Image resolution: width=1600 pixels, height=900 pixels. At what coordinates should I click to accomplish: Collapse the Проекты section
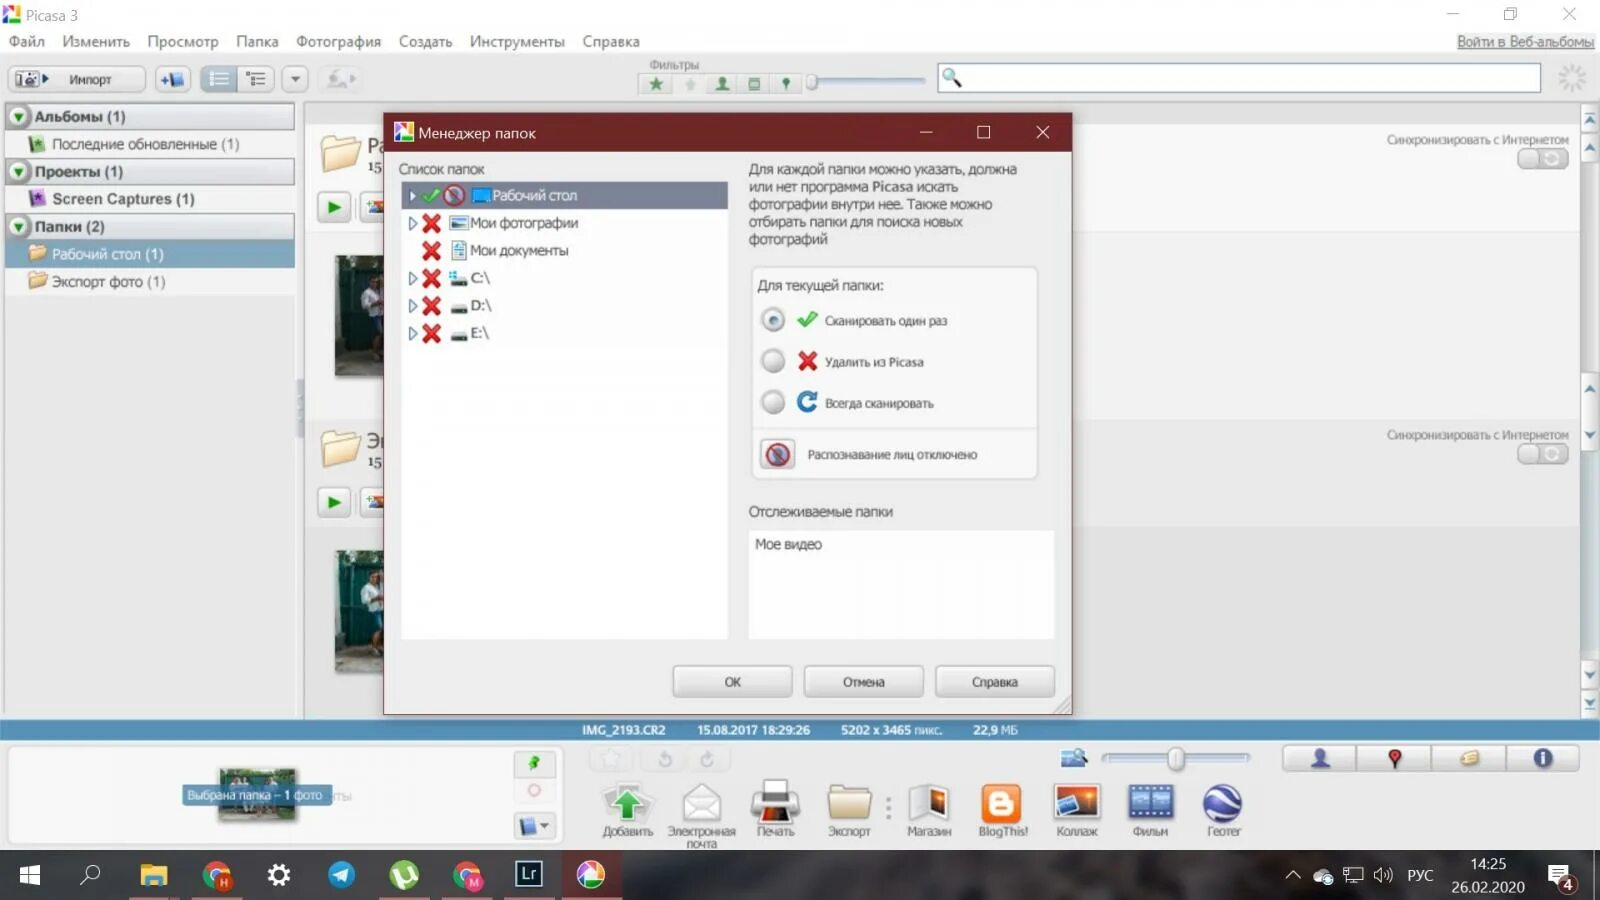click(x=19, y=172)
